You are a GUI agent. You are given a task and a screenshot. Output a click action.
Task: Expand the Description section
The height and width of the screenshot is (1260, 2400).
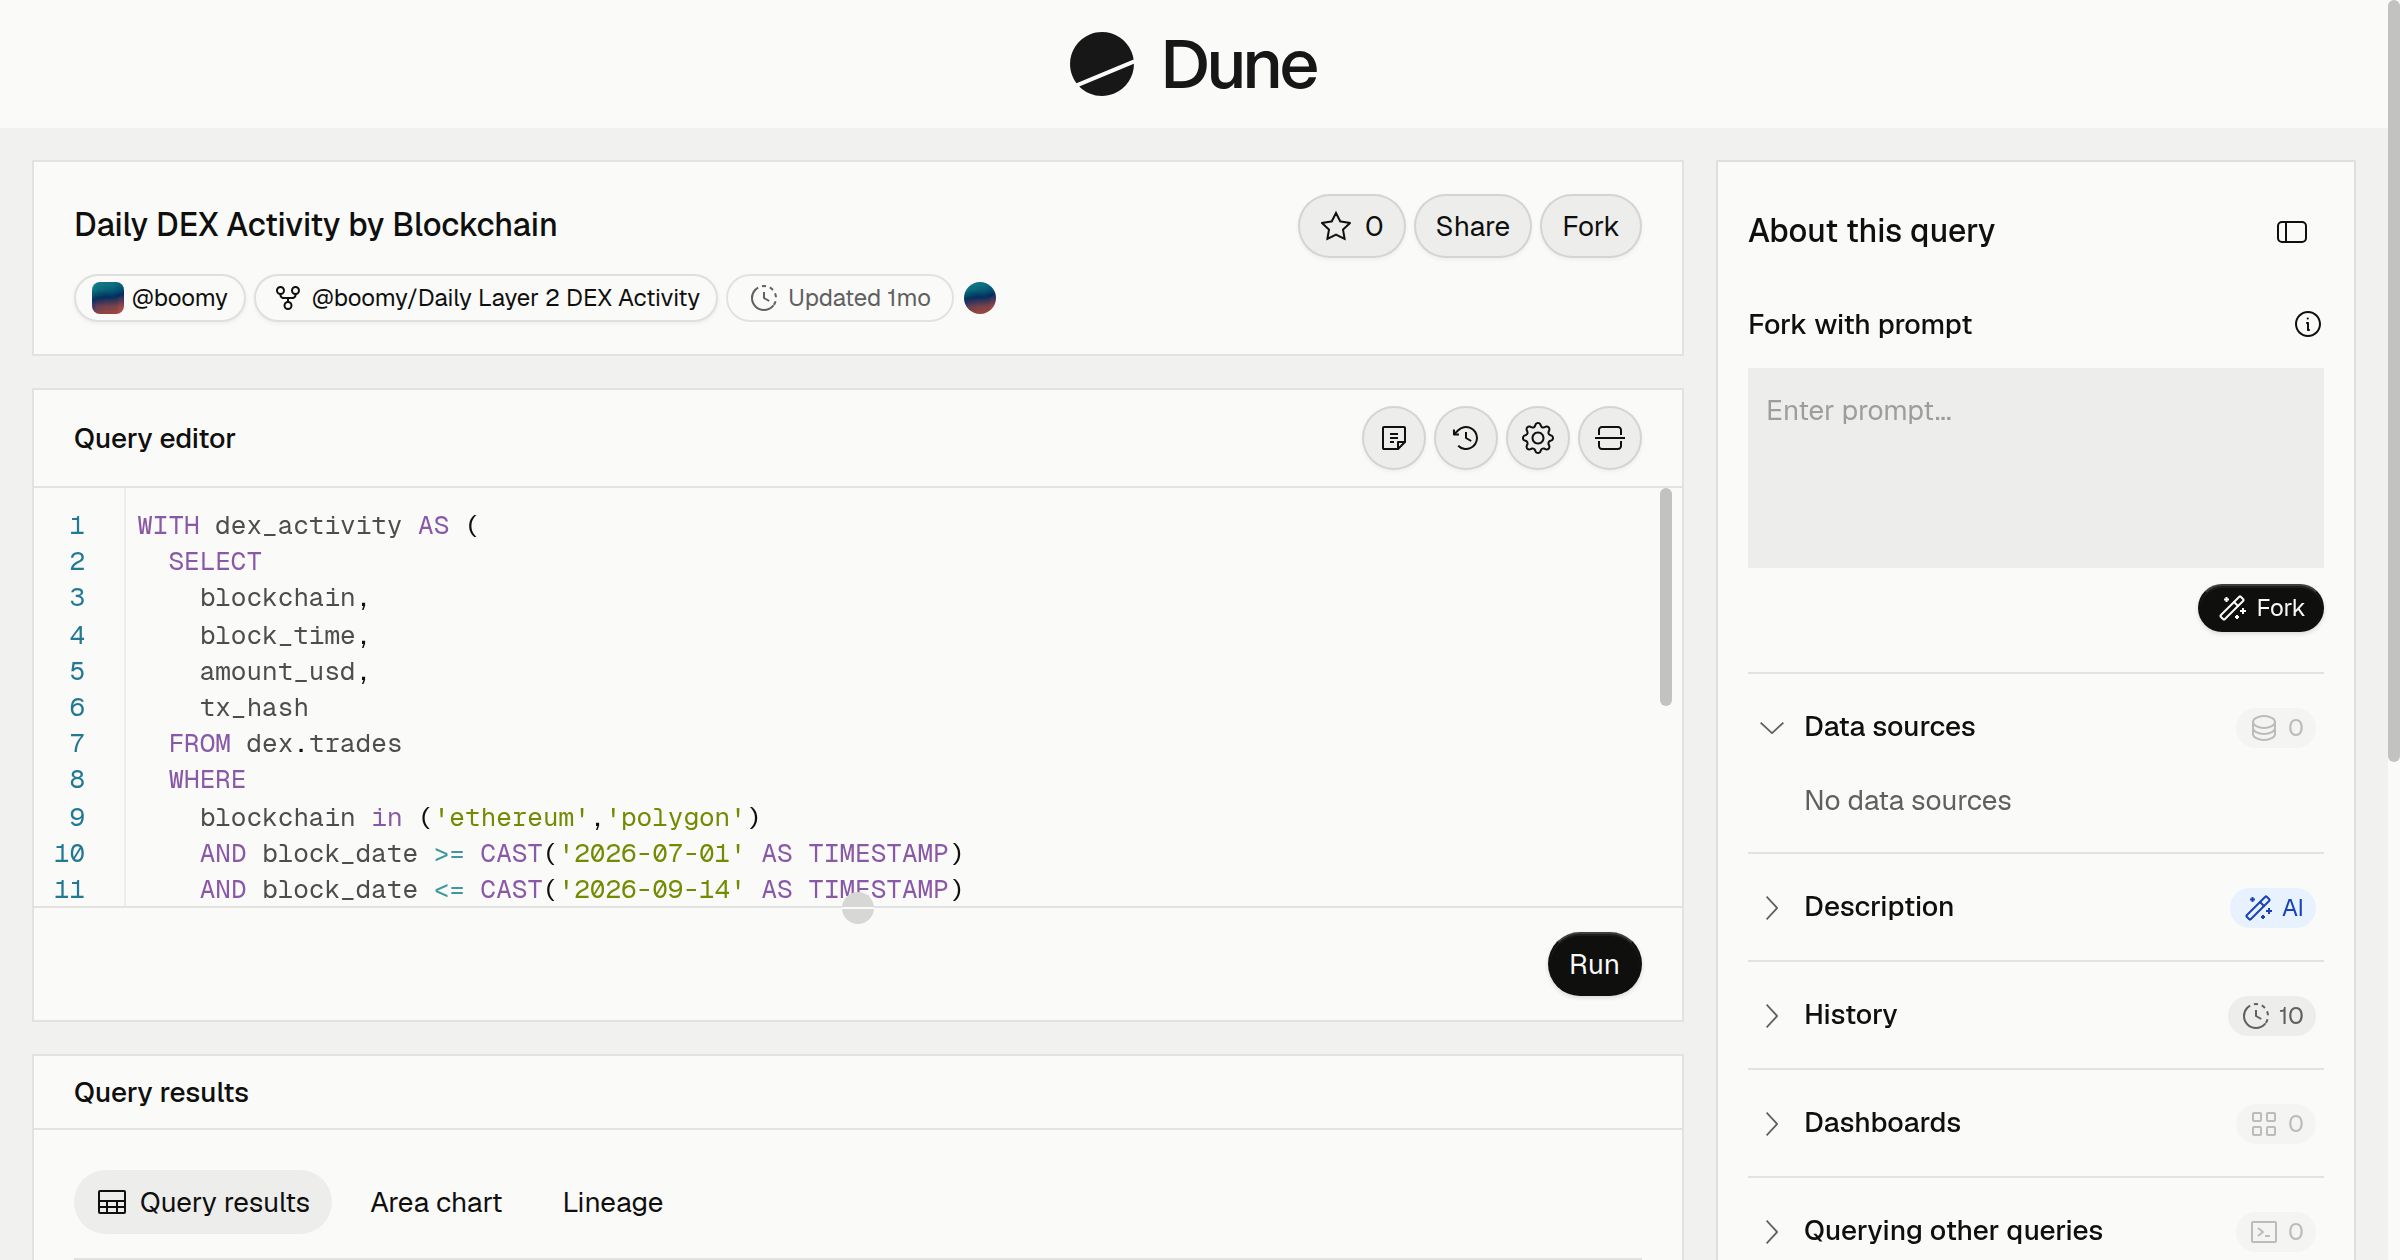click(1771, 907)
